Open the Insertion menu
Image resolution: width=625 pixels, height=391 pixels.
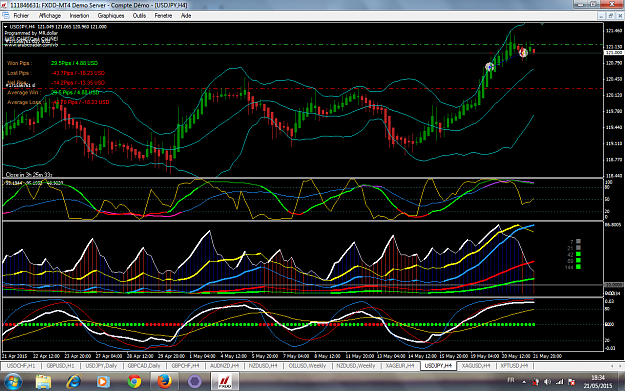click(x=79, y=16)
